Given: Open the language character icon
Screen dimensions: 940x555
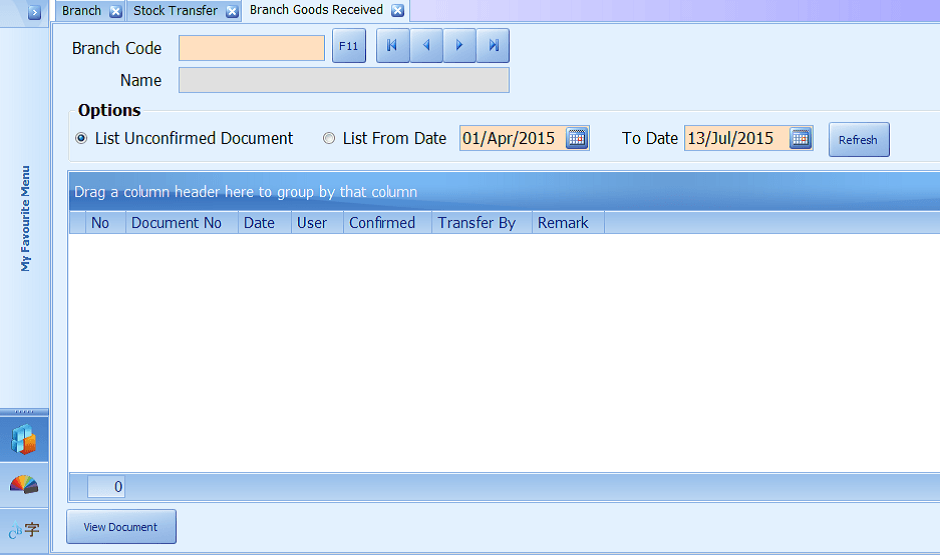Looking at the screenshot, I should coord(24,530).
